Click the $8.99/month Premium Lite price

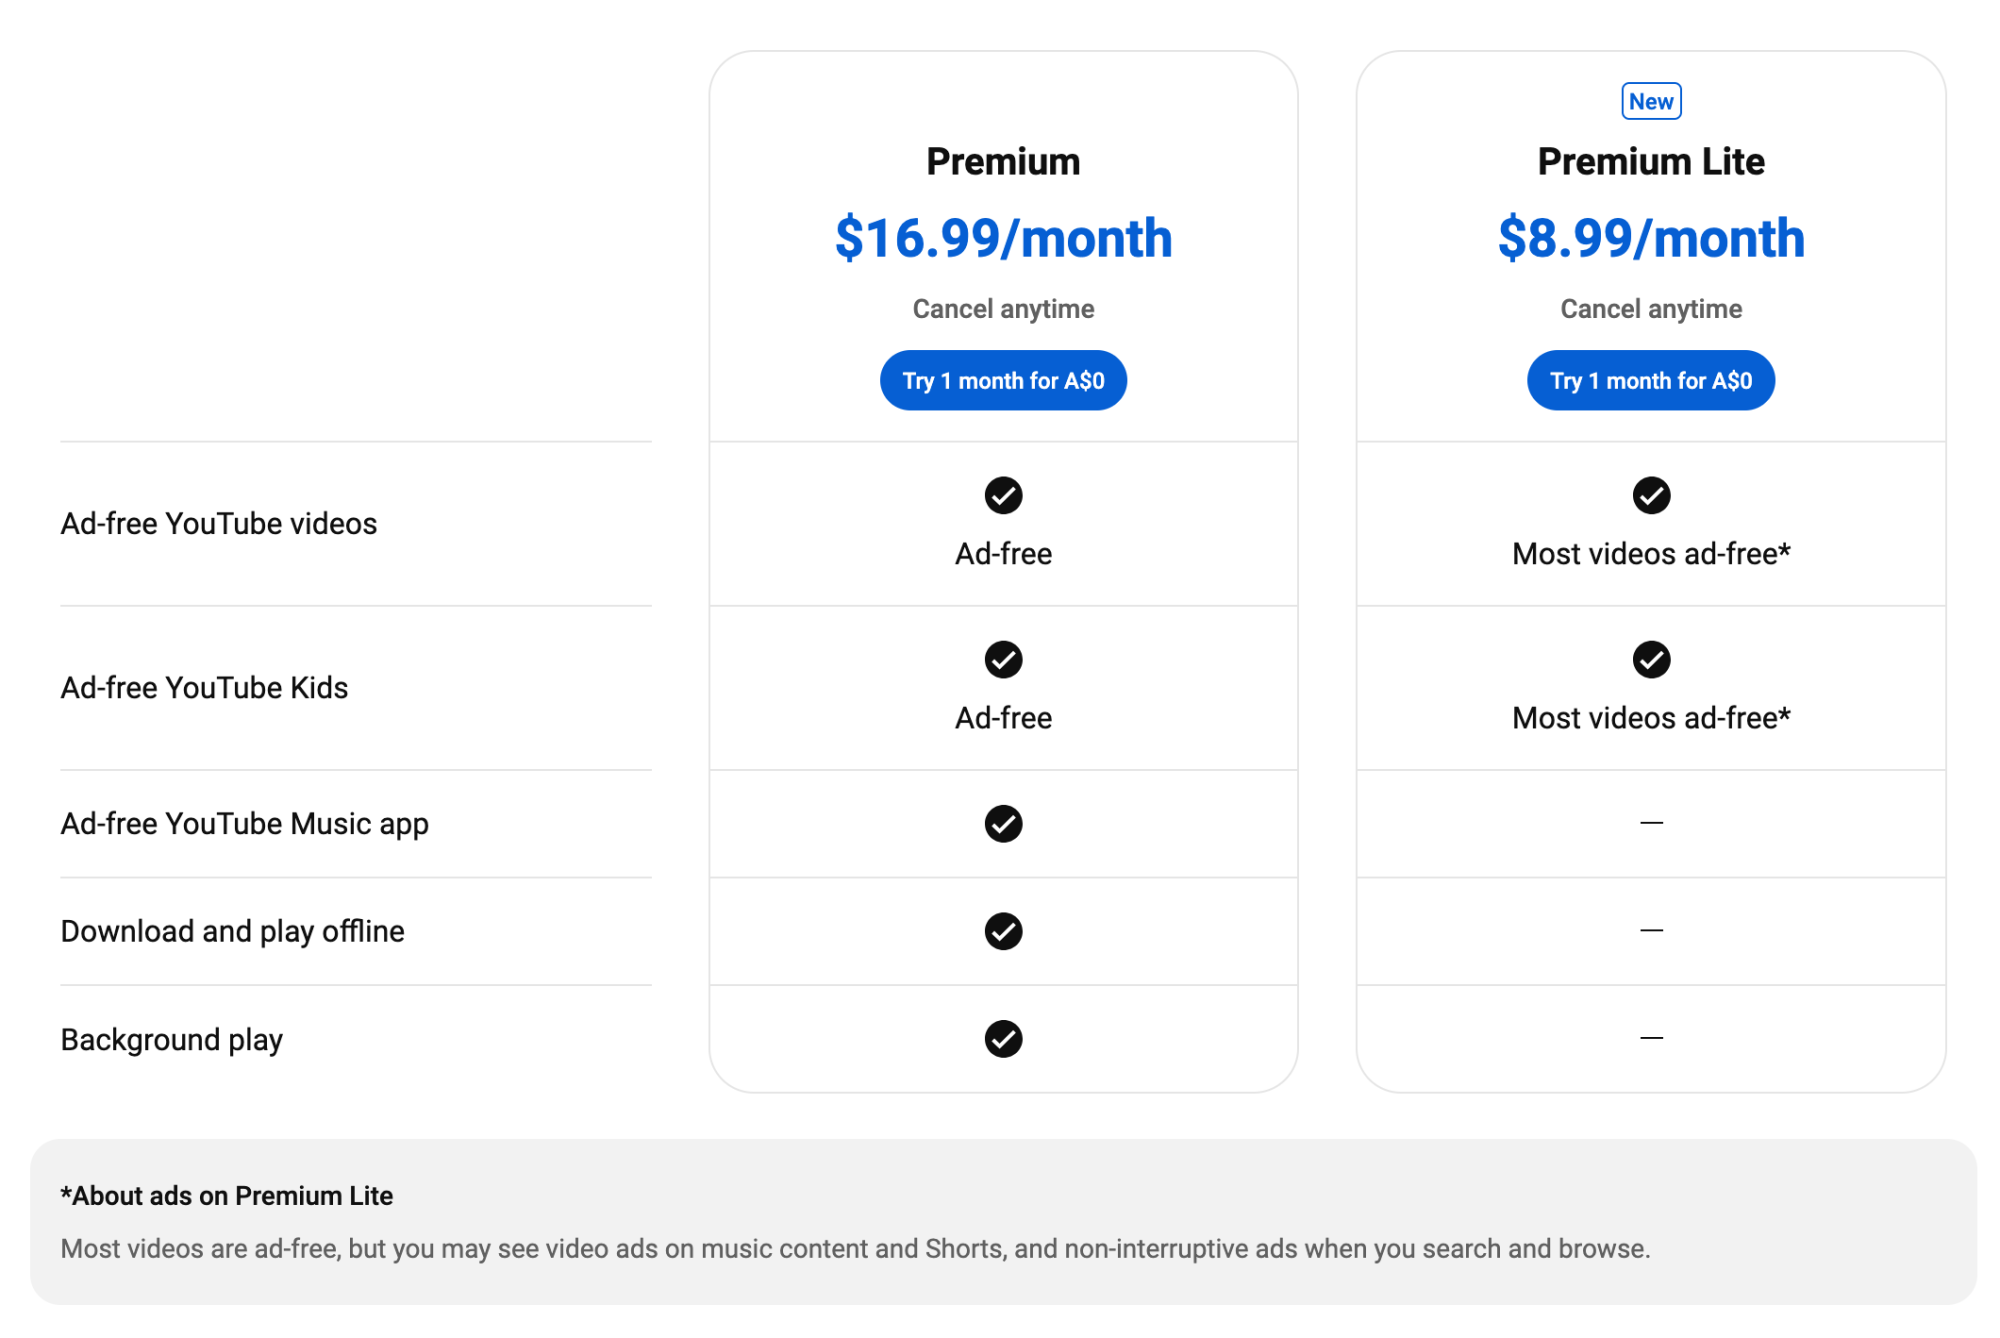[1651, 238]
